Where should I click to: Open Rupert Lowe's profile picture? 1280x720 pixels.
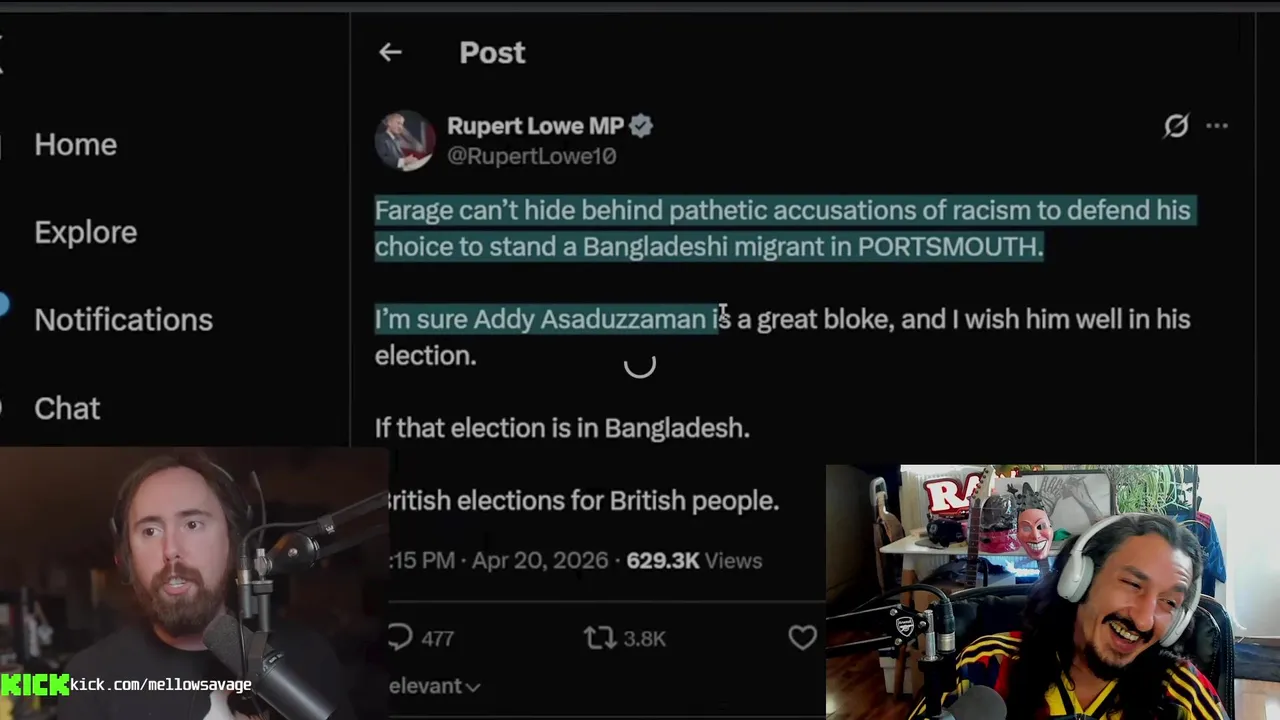point(405,141)
